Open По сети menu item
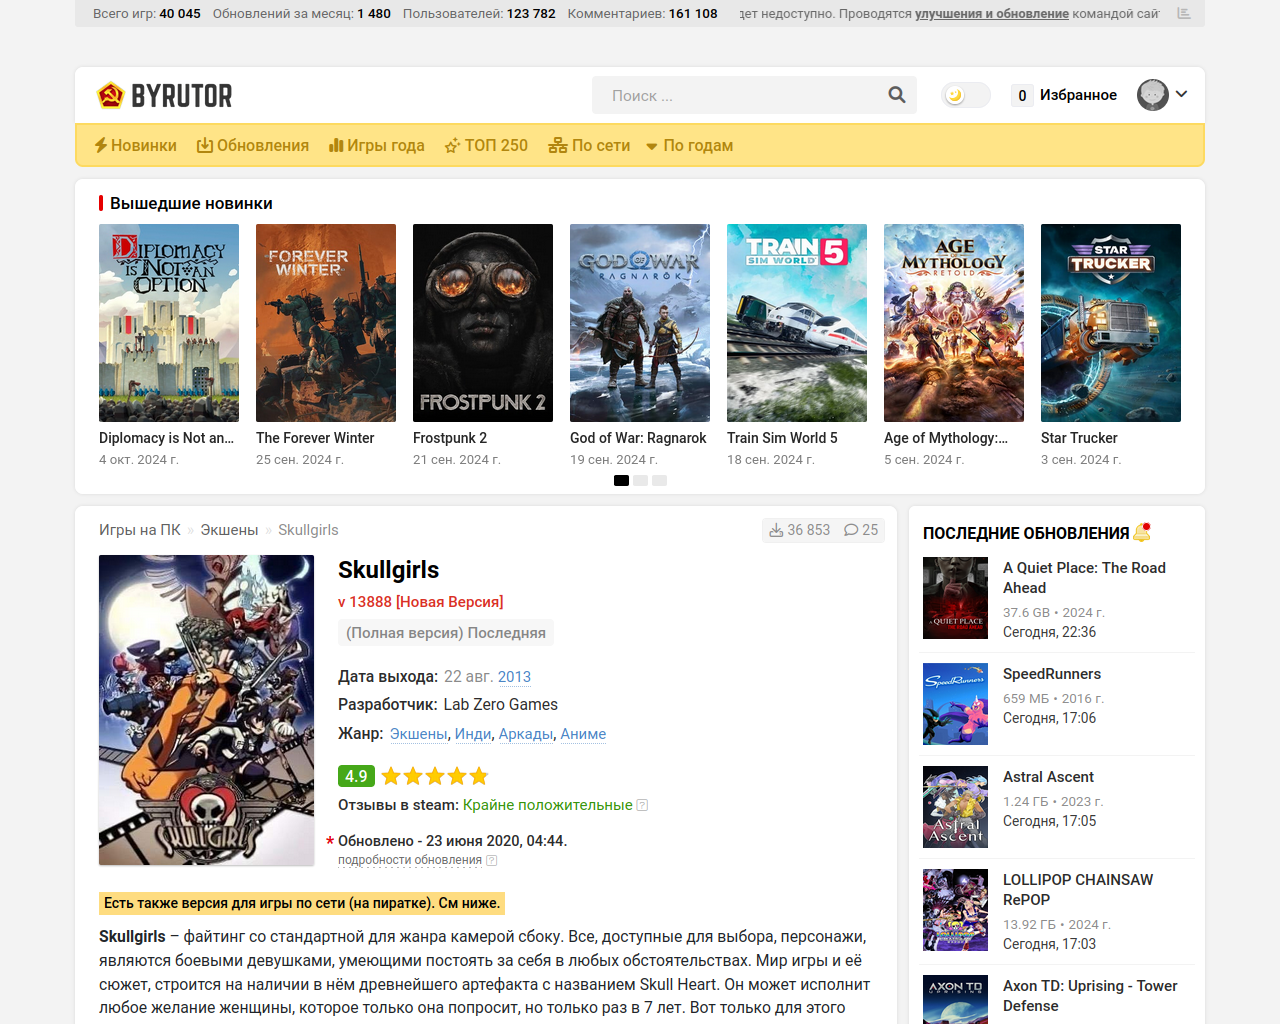The image size is (1280, 1024). tap(589, 145)
